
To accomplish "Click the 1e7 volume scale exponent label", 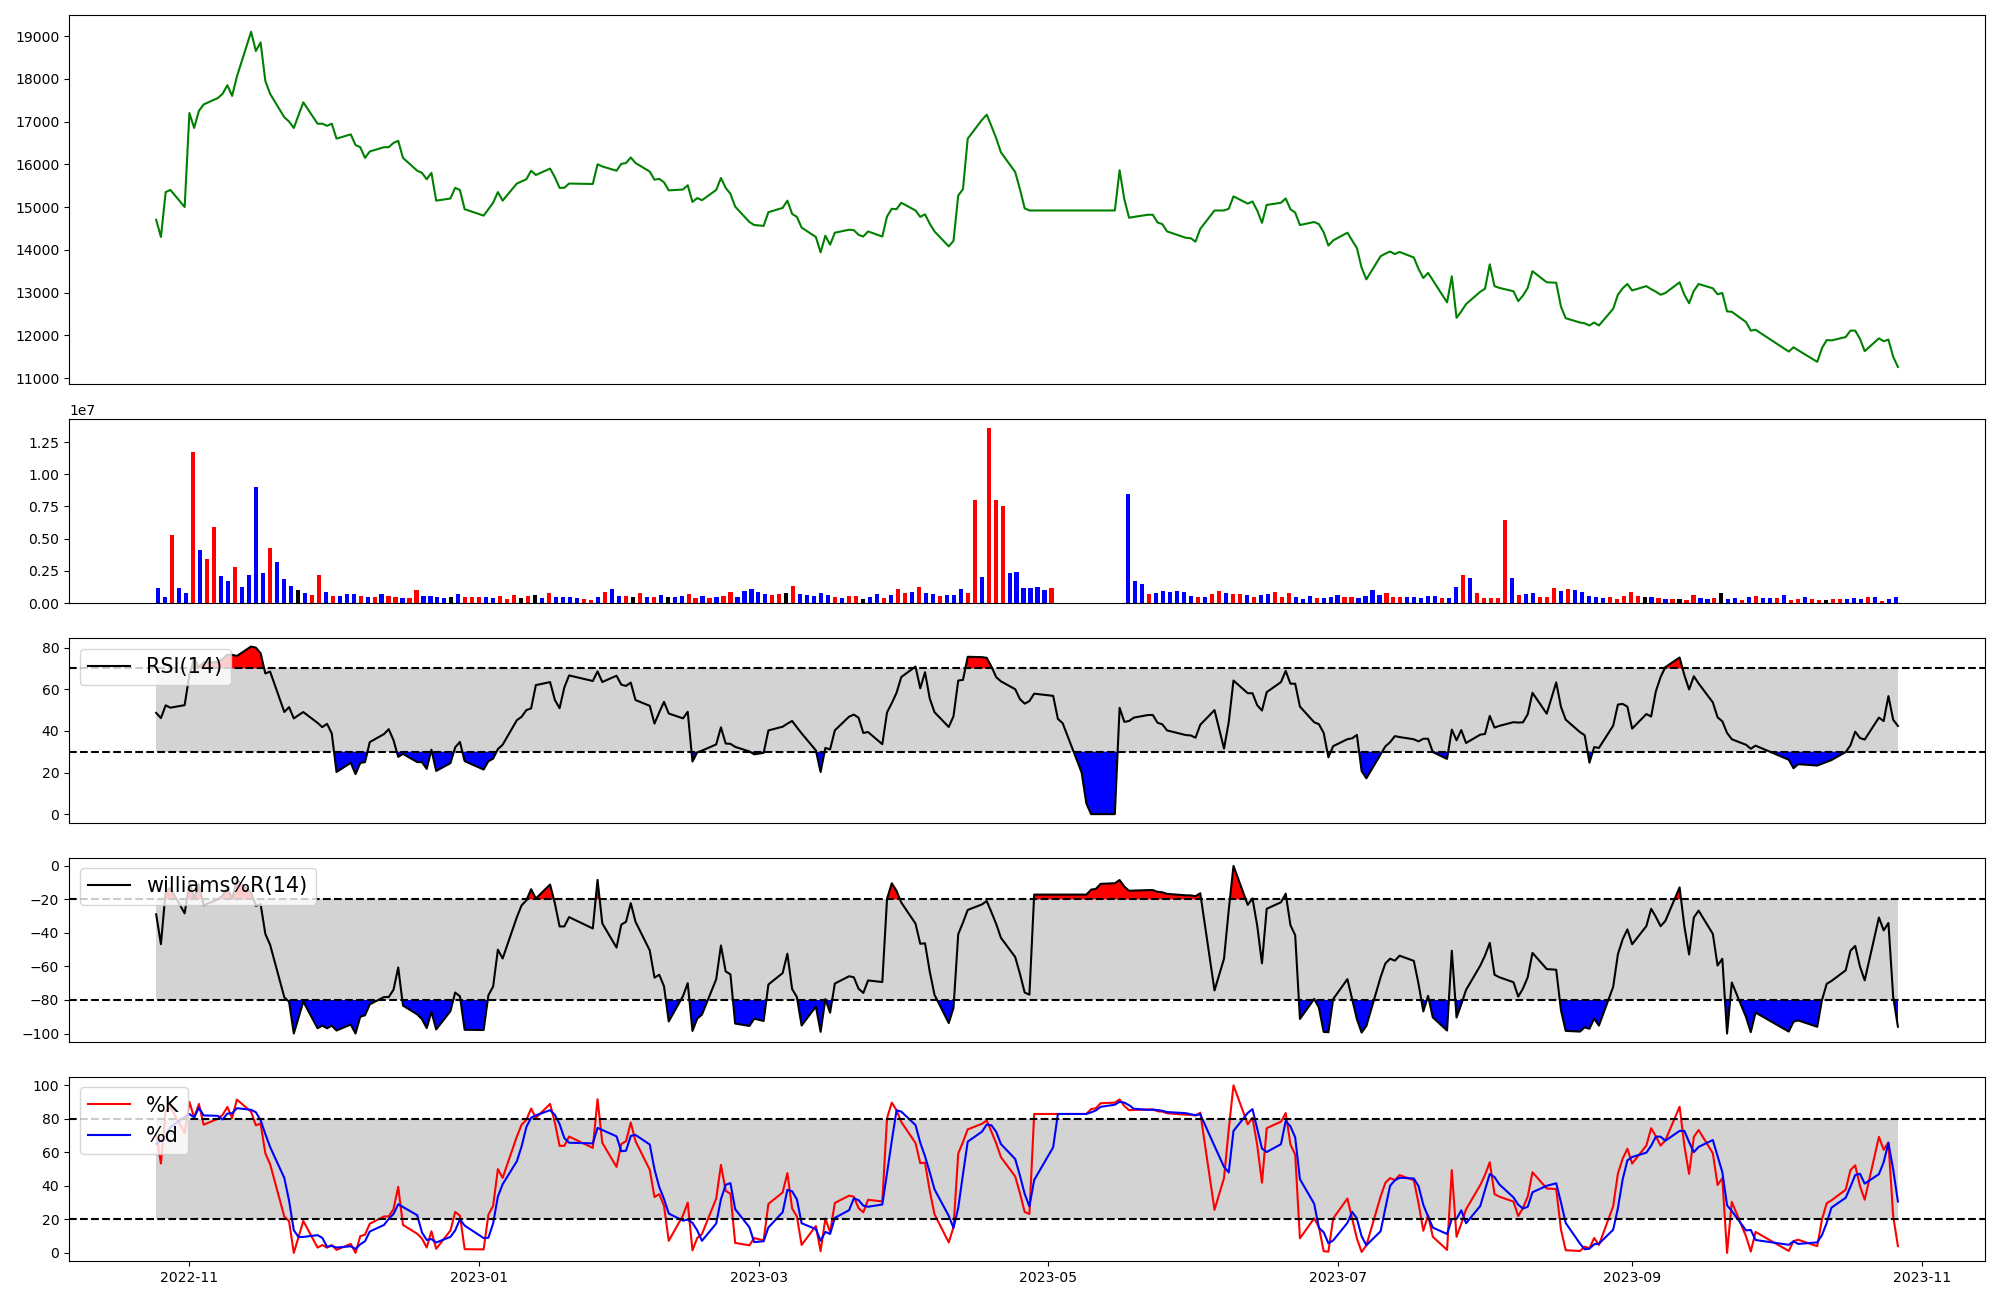I will (82, 410).
